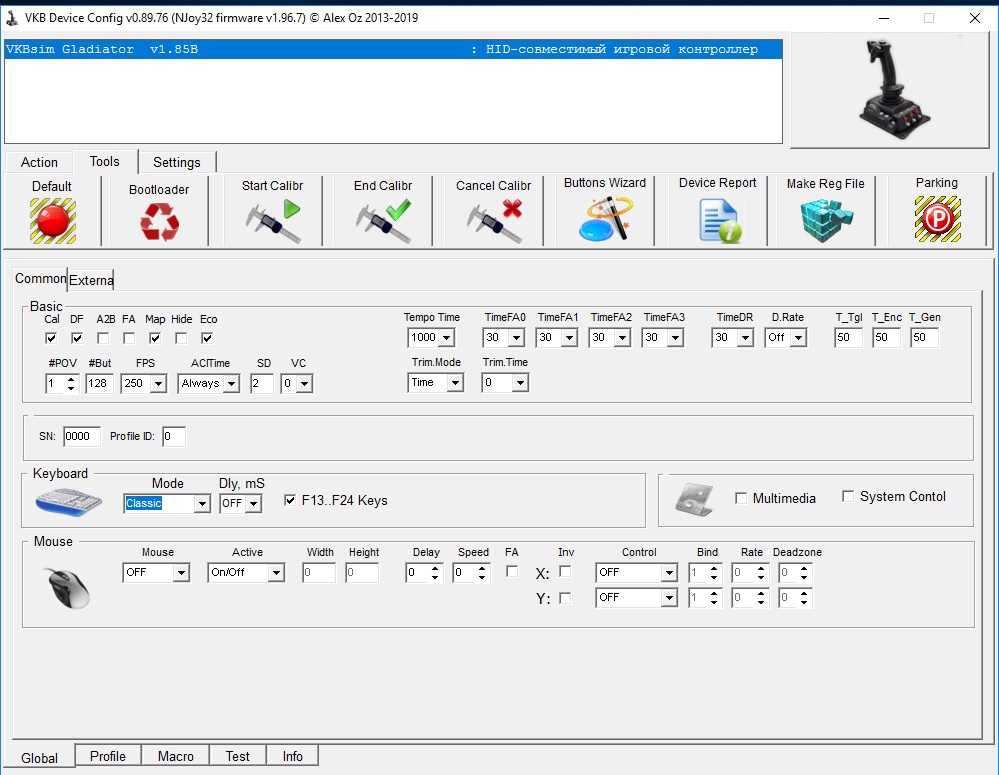Click the keyboard picture in the Keyboard group
This screenshot has height=775, width=999.
click(69, 502)
